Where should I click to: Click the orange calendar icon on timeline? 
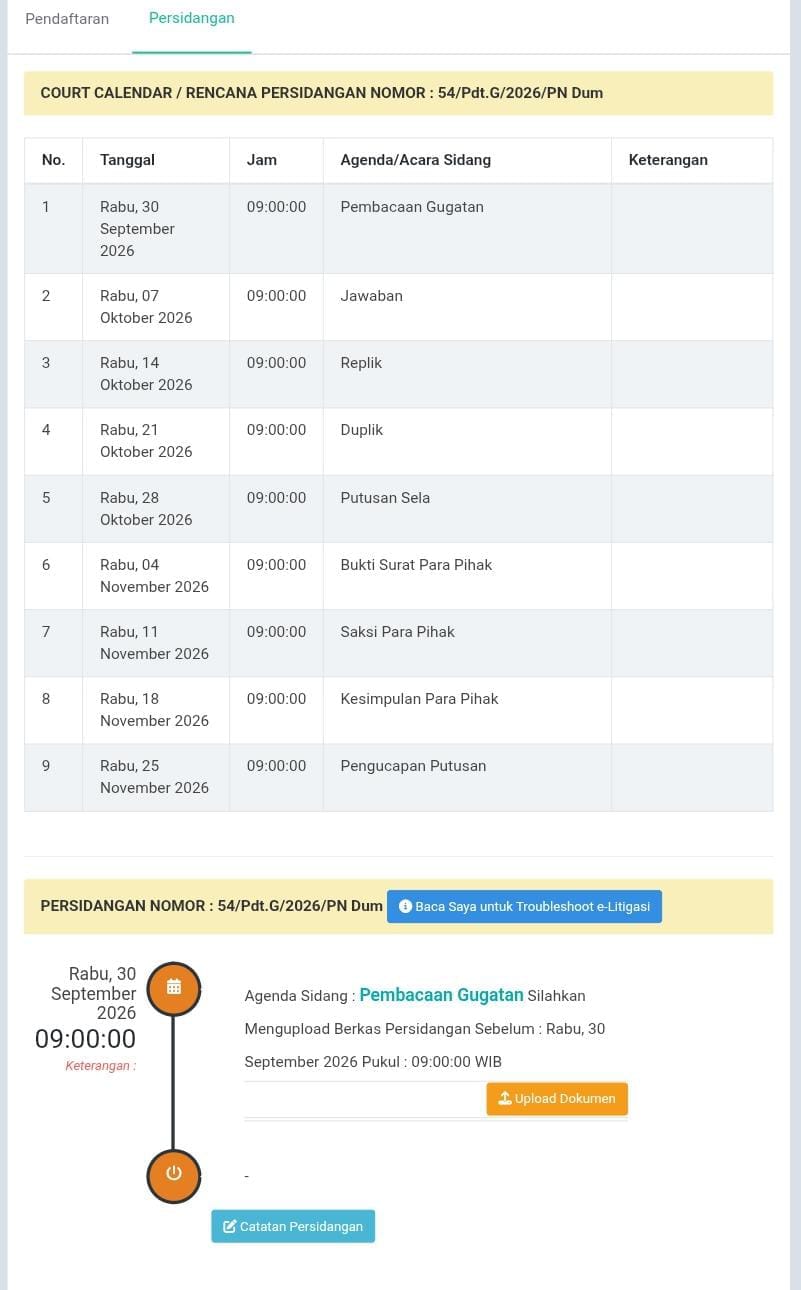pyautogui.click(x=174, y=987)
